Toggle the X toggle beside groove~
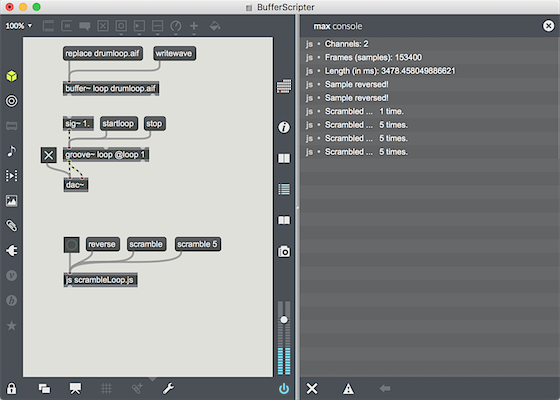Screen dimensions: 560x400 (49, 155)
